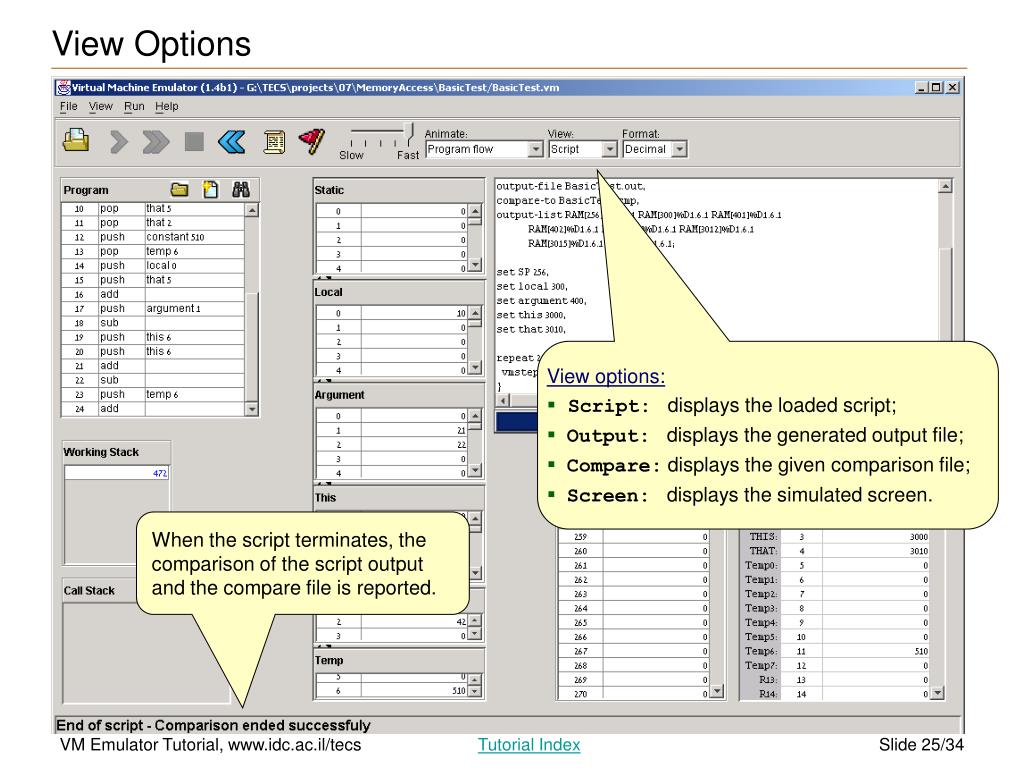Follow the Tutorial Index link
The image size is (1024, 768).
tap(529, 744)
